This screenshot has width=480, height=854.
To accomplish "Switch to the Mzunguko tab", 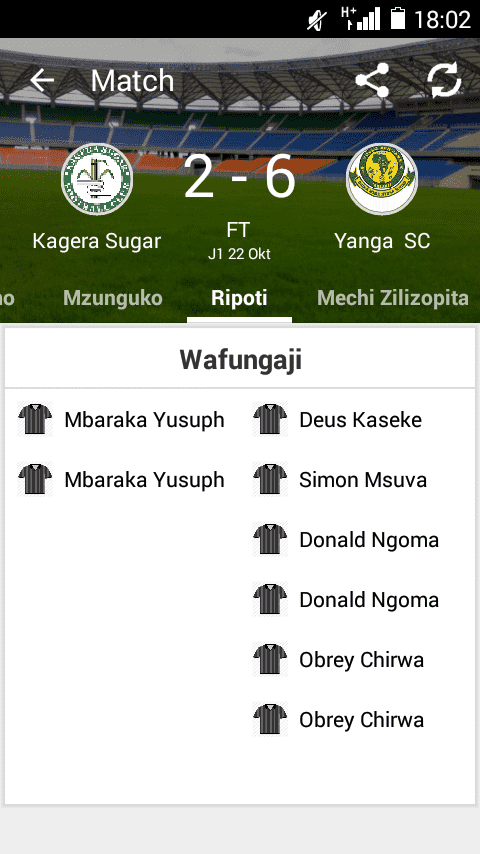I will click(113, 298).
